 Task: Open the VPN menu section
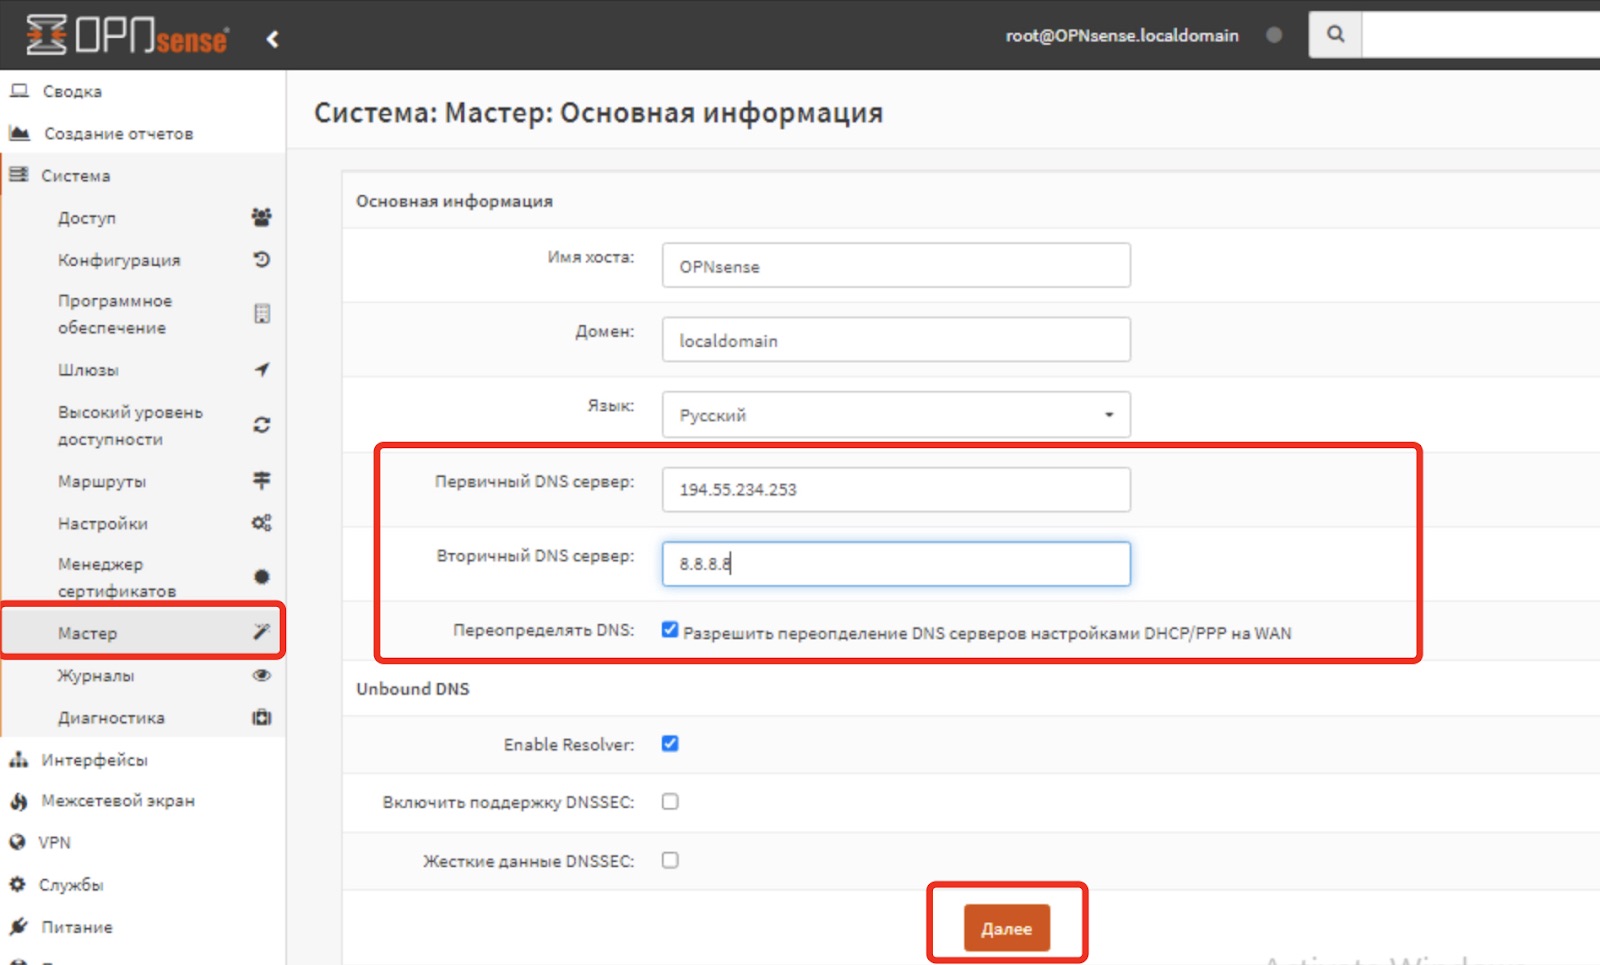(x=54, y=842)
